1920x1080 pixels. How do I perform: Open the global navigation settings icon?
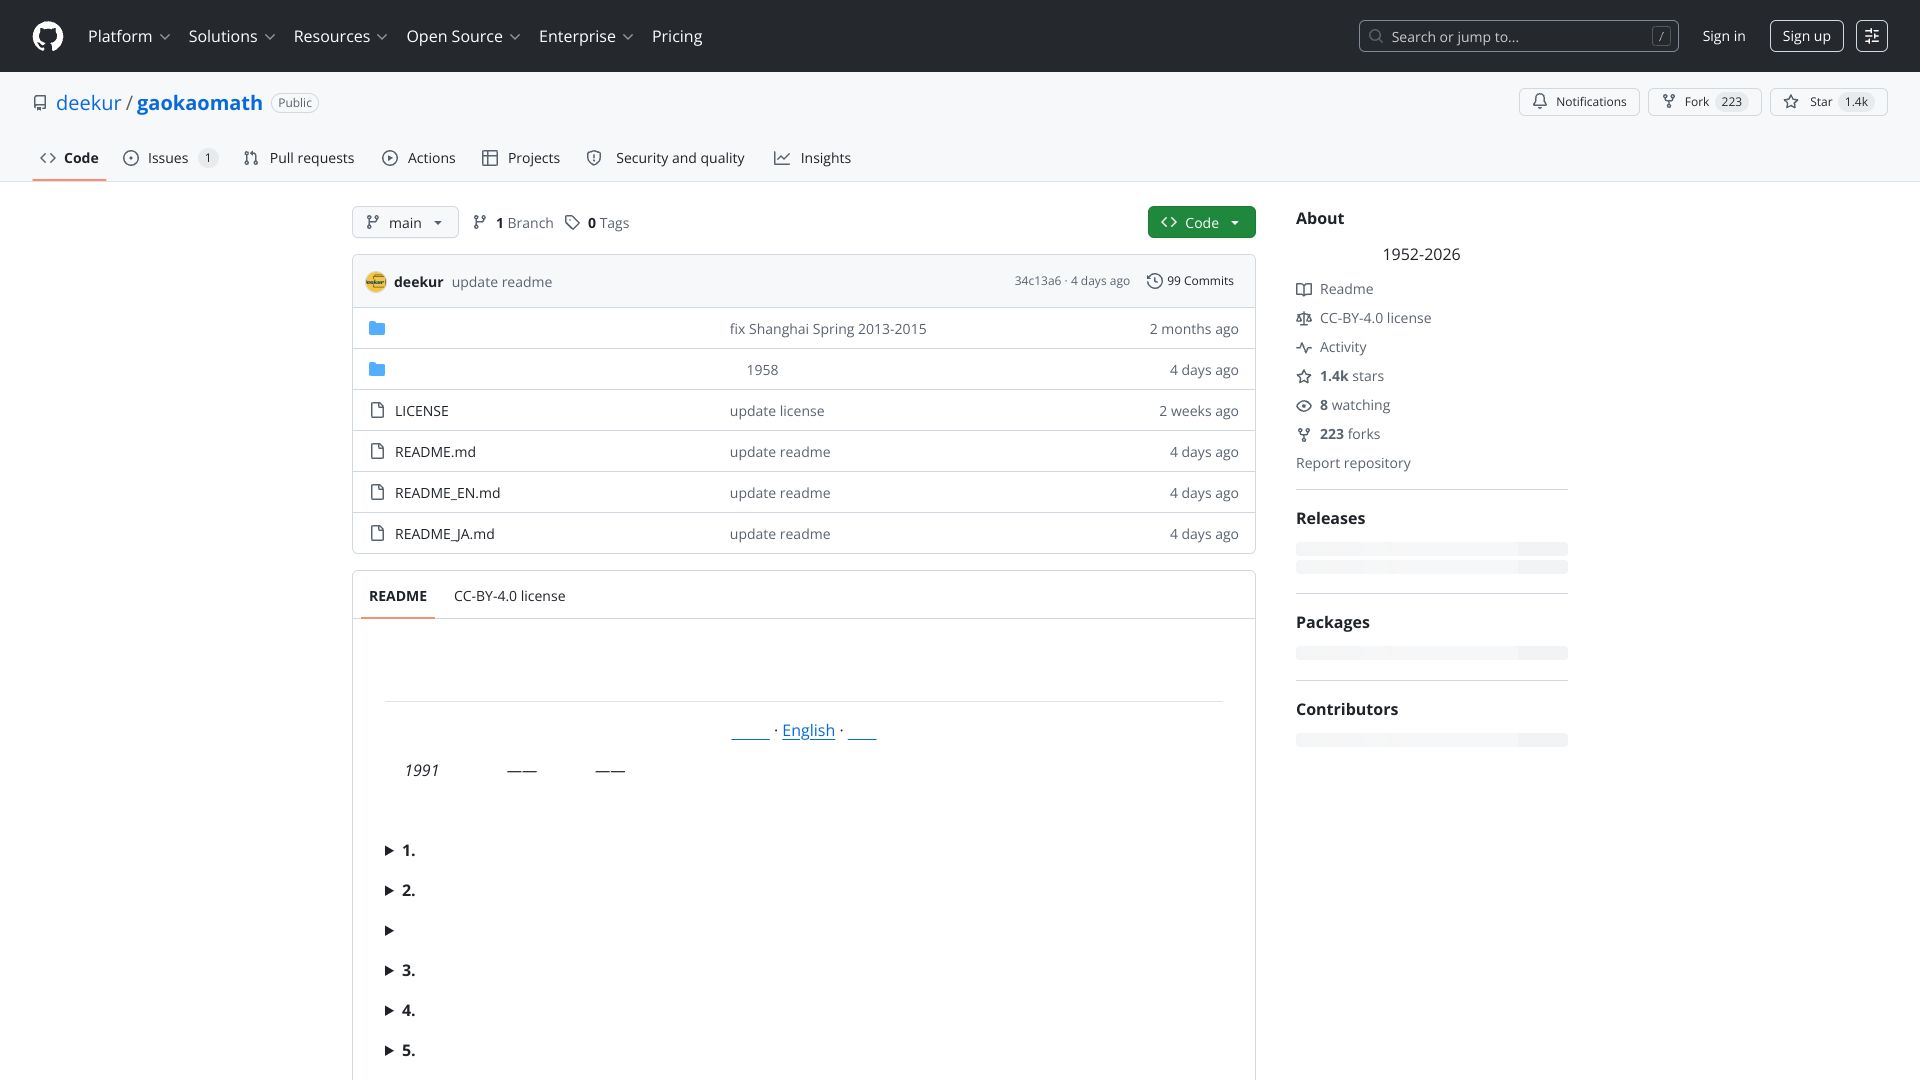1872,36
